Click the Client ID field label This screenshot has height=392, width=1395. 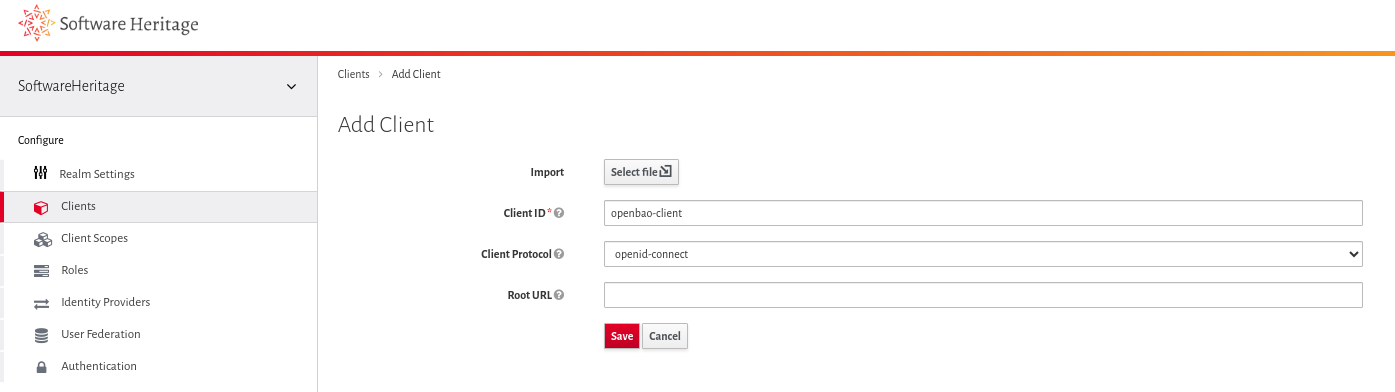[x=524, y=213]
